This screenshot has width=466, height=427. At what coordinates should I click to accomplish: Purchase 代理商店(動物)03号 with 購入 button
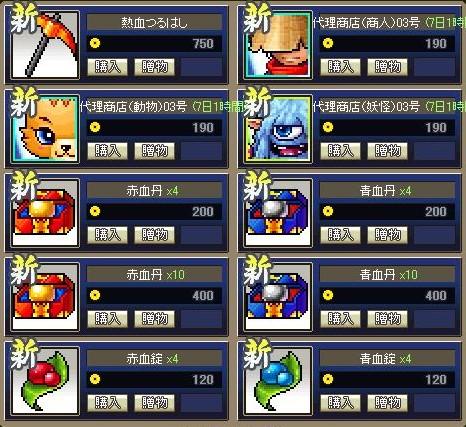click(107, 151)
